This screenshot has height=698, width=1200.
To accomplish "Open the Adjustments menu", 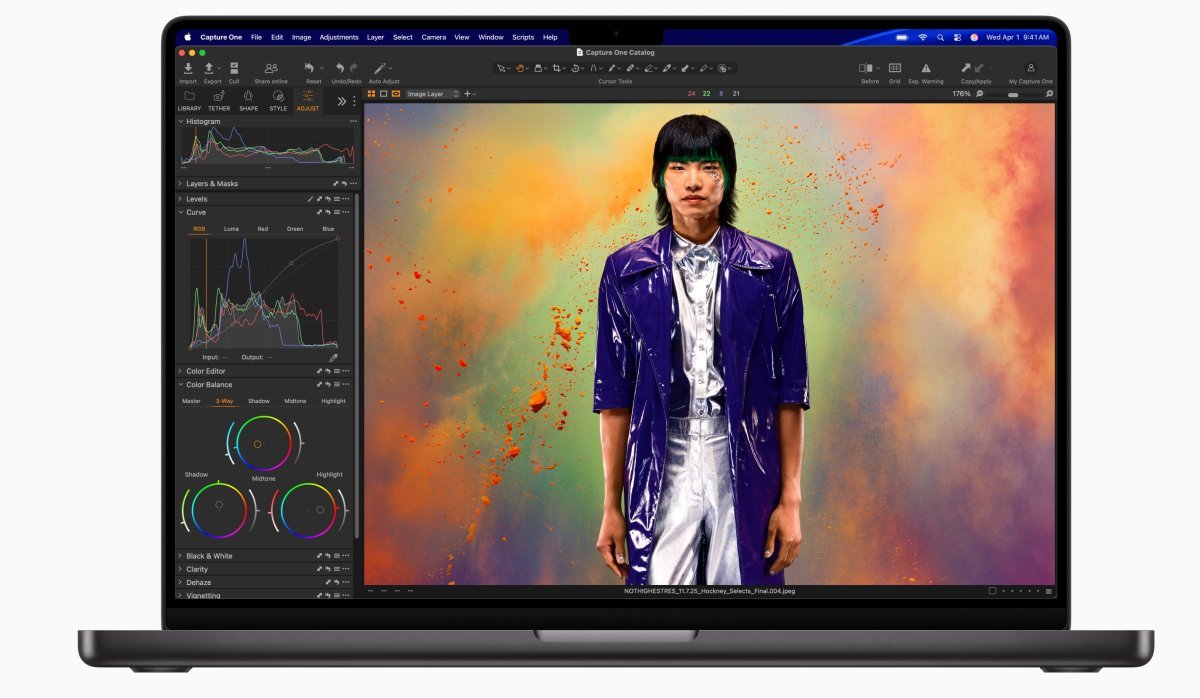I will tap(338, 37).
